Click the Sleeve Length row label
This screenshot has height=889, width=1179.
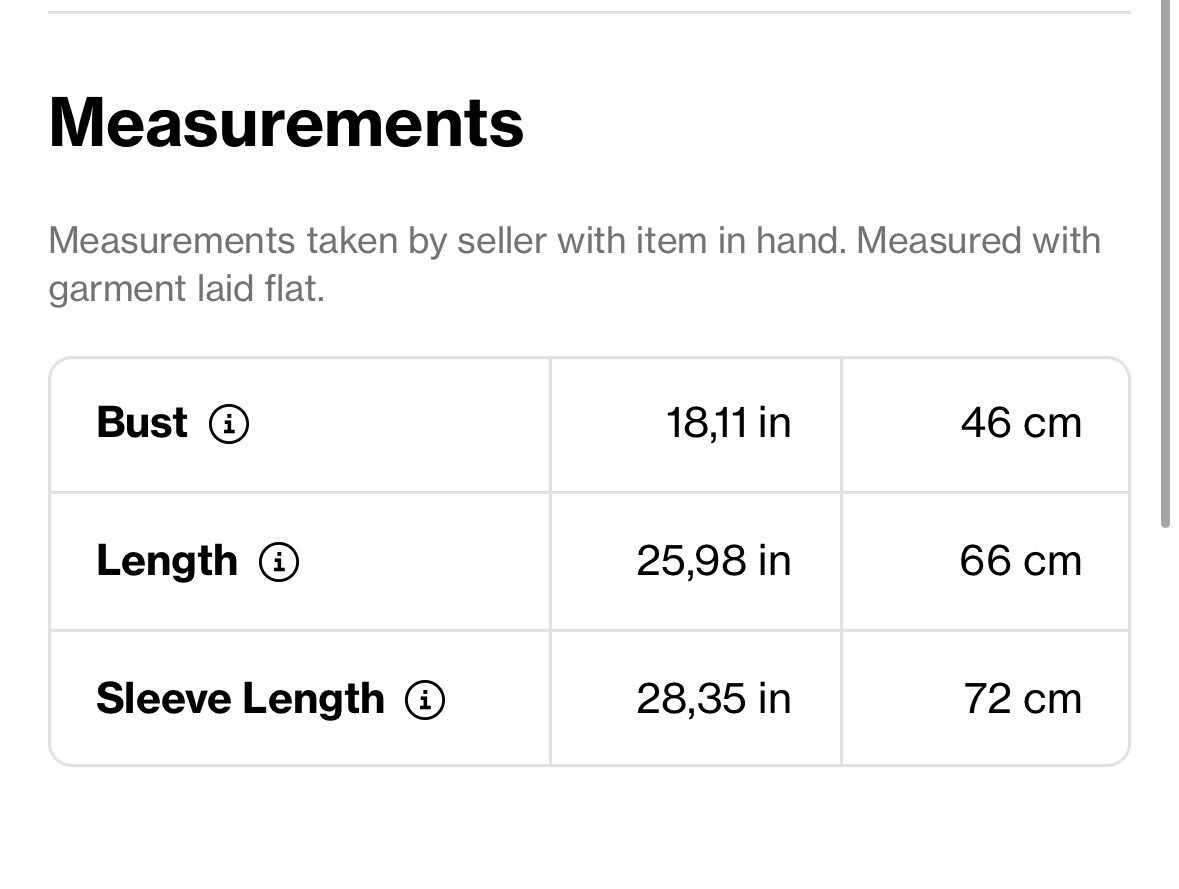[240, 699]
